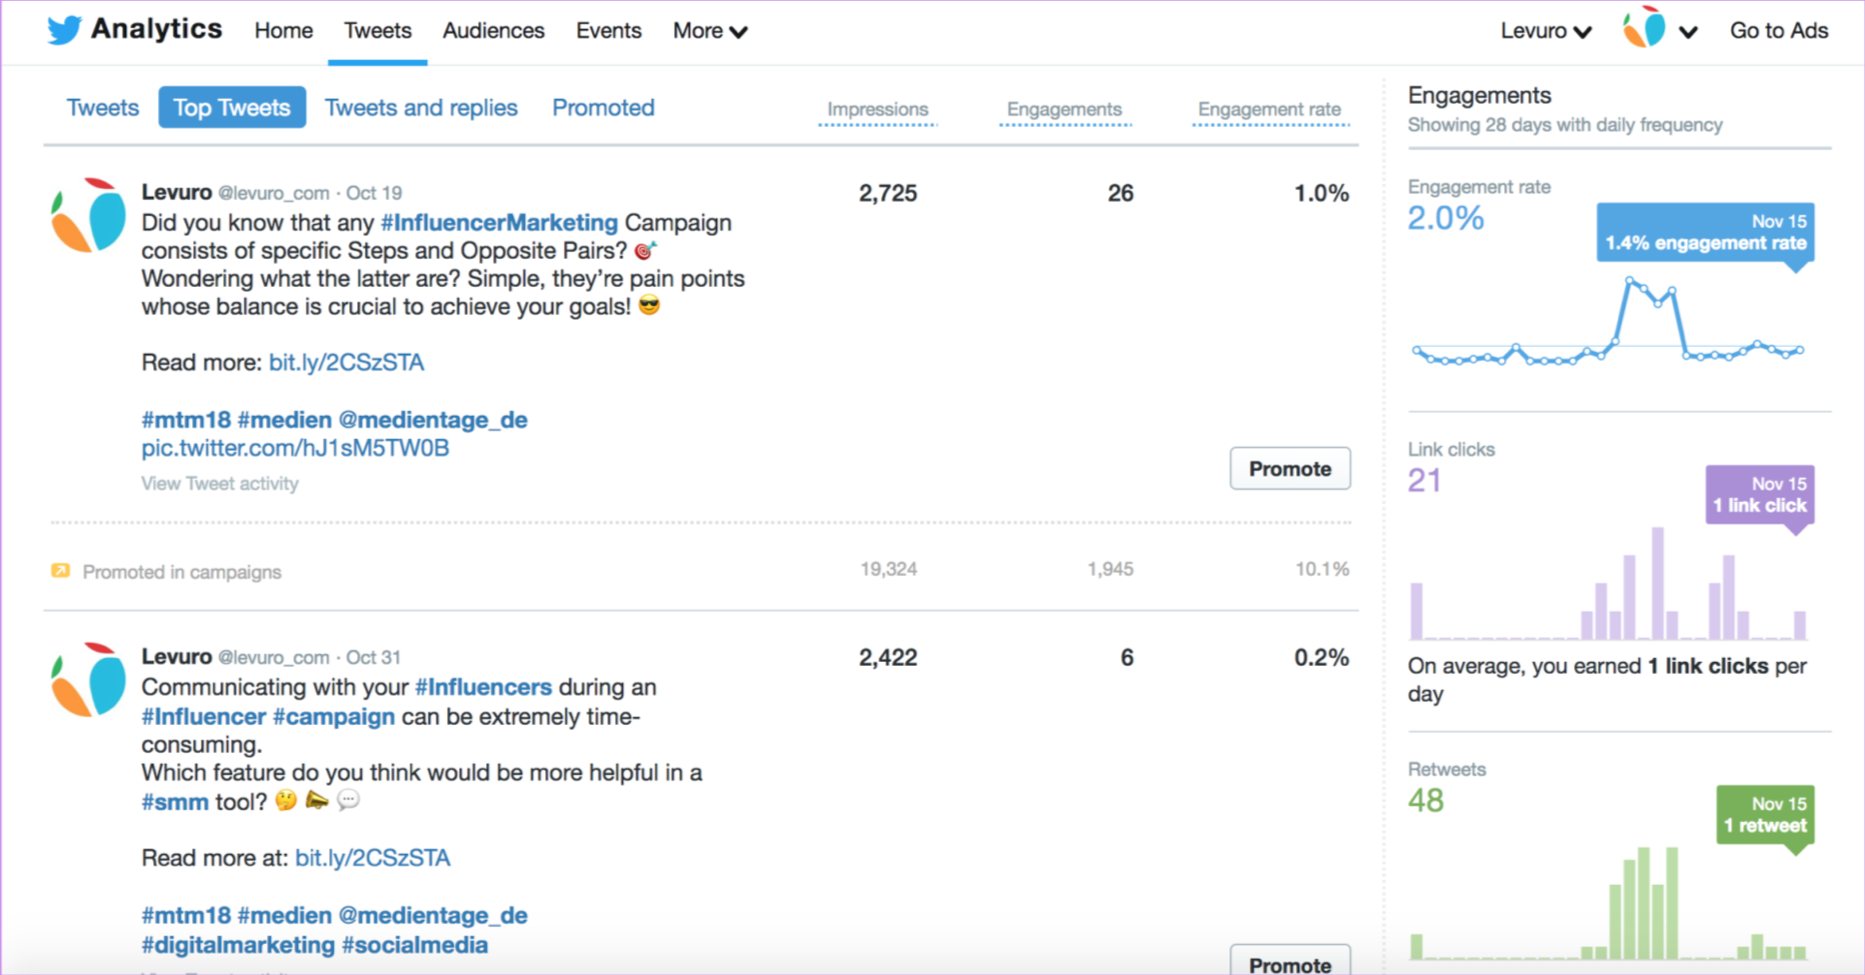Click the engagement rate line chart peak
Screen dimensions: 1865x975
[1631, 281]
